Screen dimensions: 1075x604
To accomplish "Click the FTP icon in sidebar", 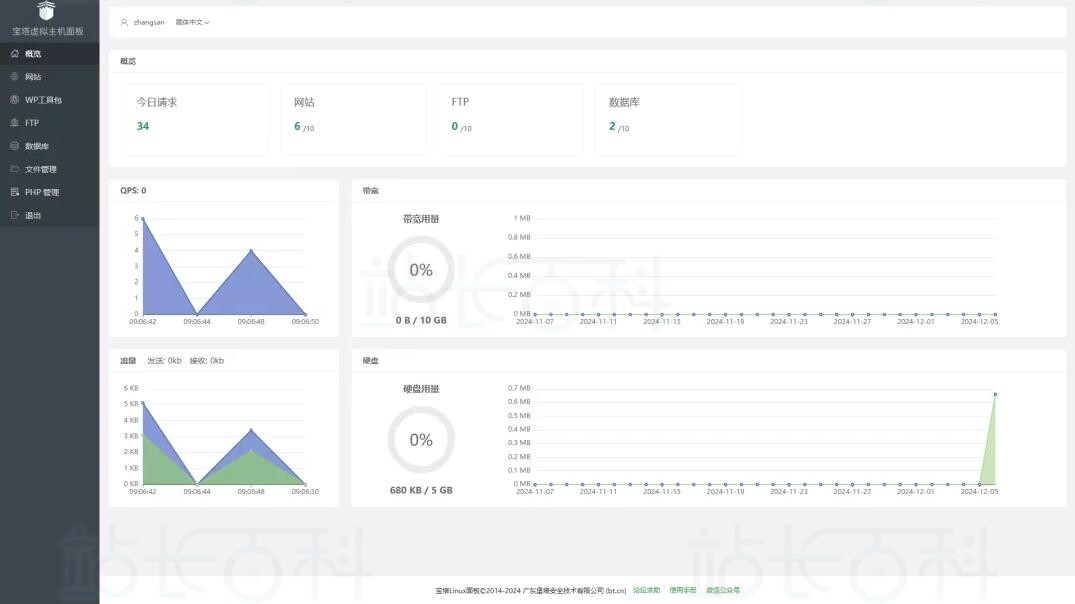I will click(14, 123).
